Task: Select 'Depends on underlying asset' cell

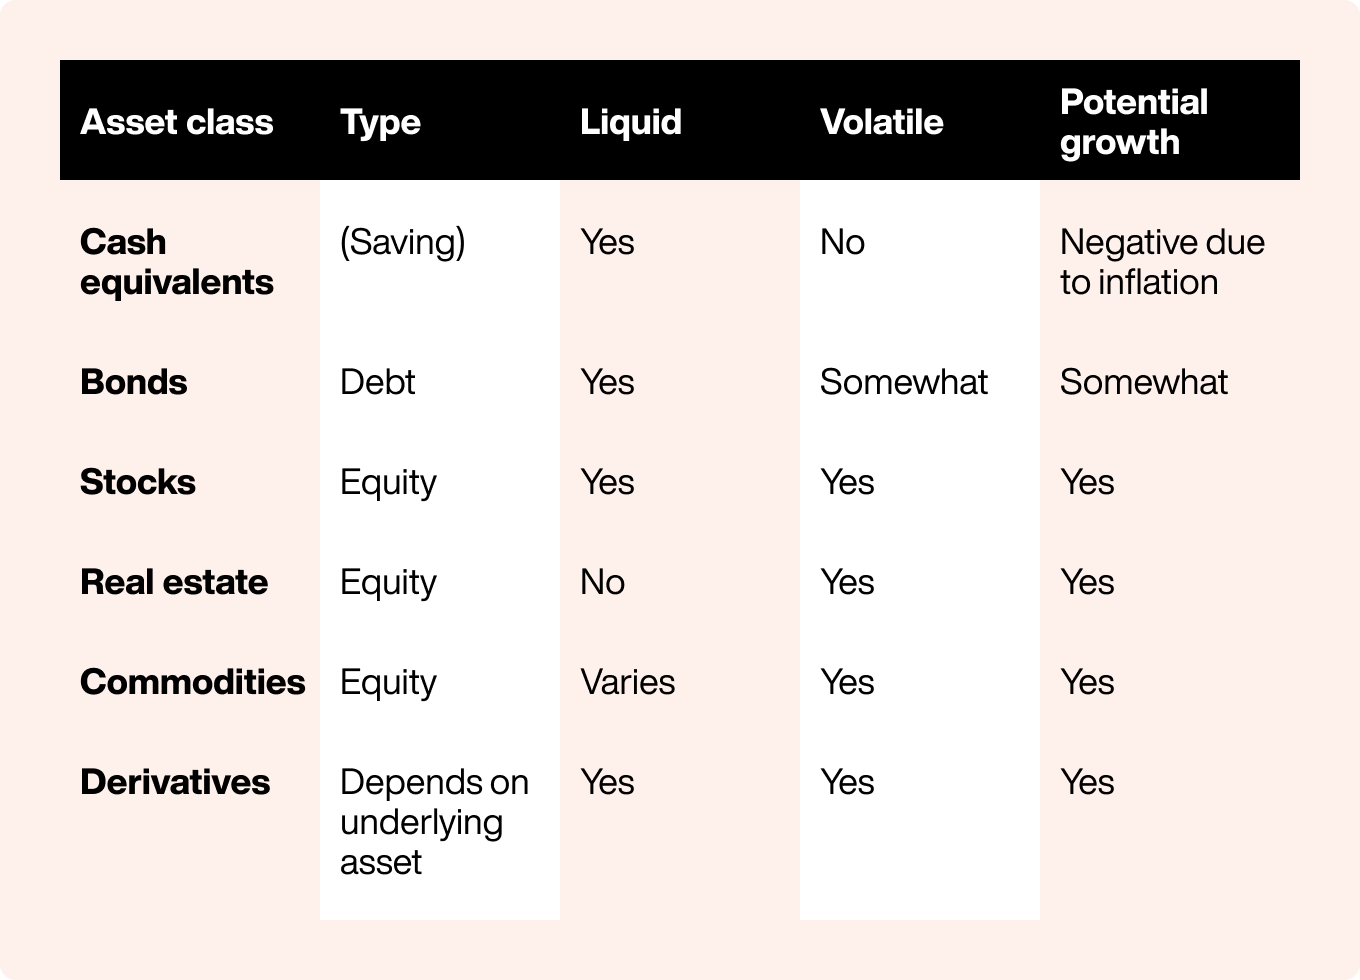Action: click(x=435, y=822)
